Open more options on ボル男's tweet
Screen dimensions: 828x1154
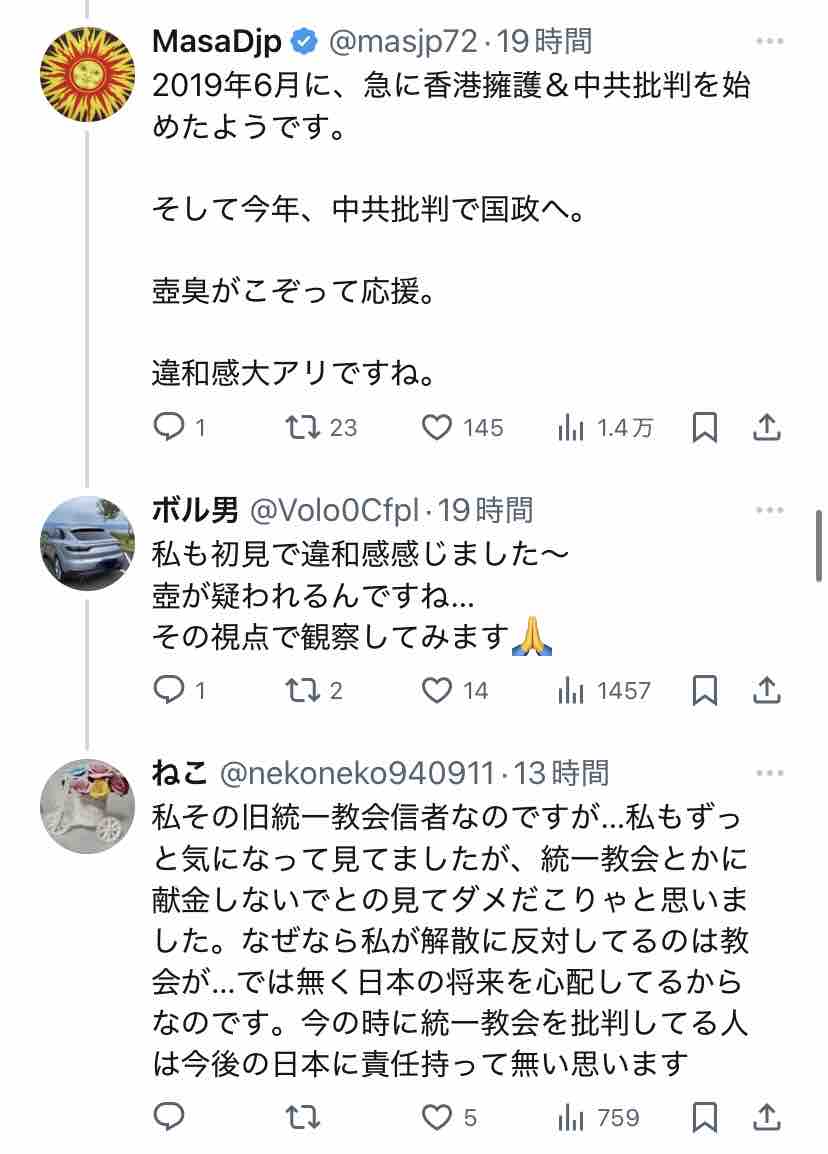(x=769, y=511)
